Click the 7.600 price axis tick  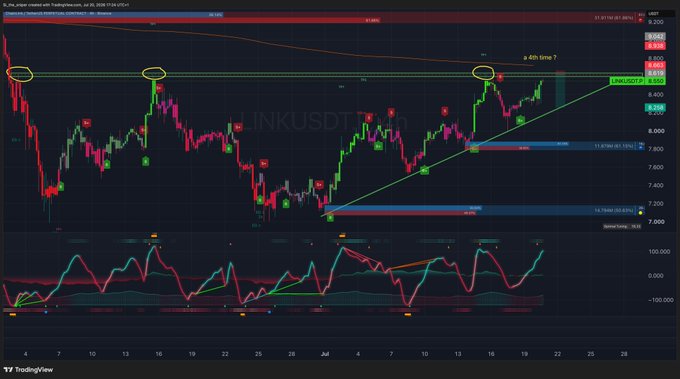point(656,167)
